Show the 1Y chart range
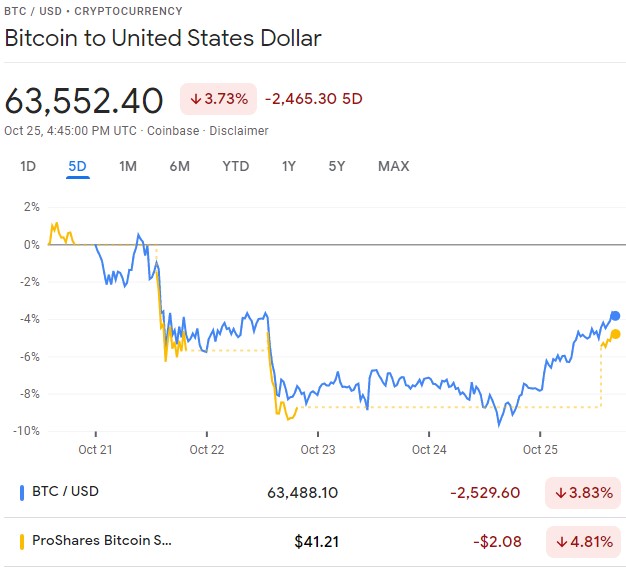This screenshot has width=626, height=572. click(289, 166)
